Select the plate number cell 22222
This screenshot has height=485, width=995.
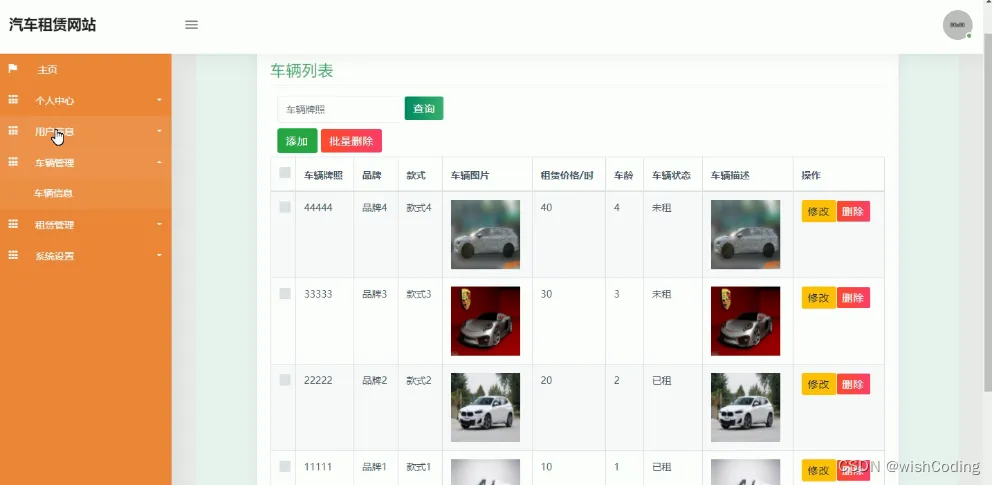pyautogui.click(x=318, y=380)
